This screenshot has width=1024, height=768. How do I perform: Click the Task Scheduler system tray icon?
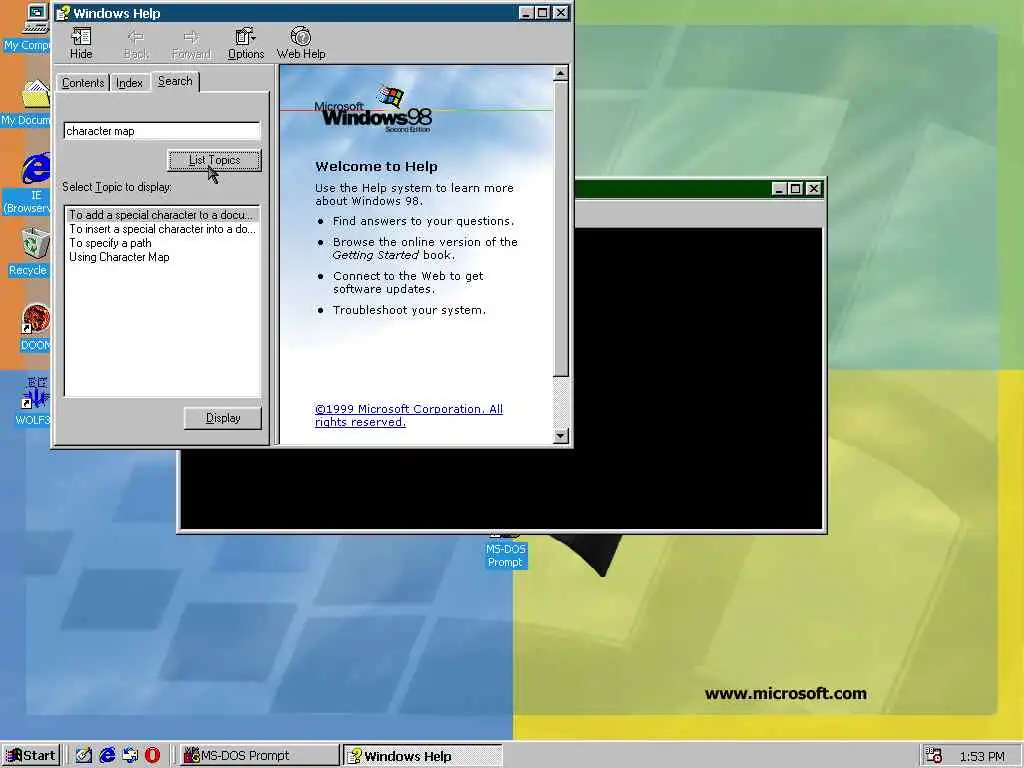pos(935,756)
